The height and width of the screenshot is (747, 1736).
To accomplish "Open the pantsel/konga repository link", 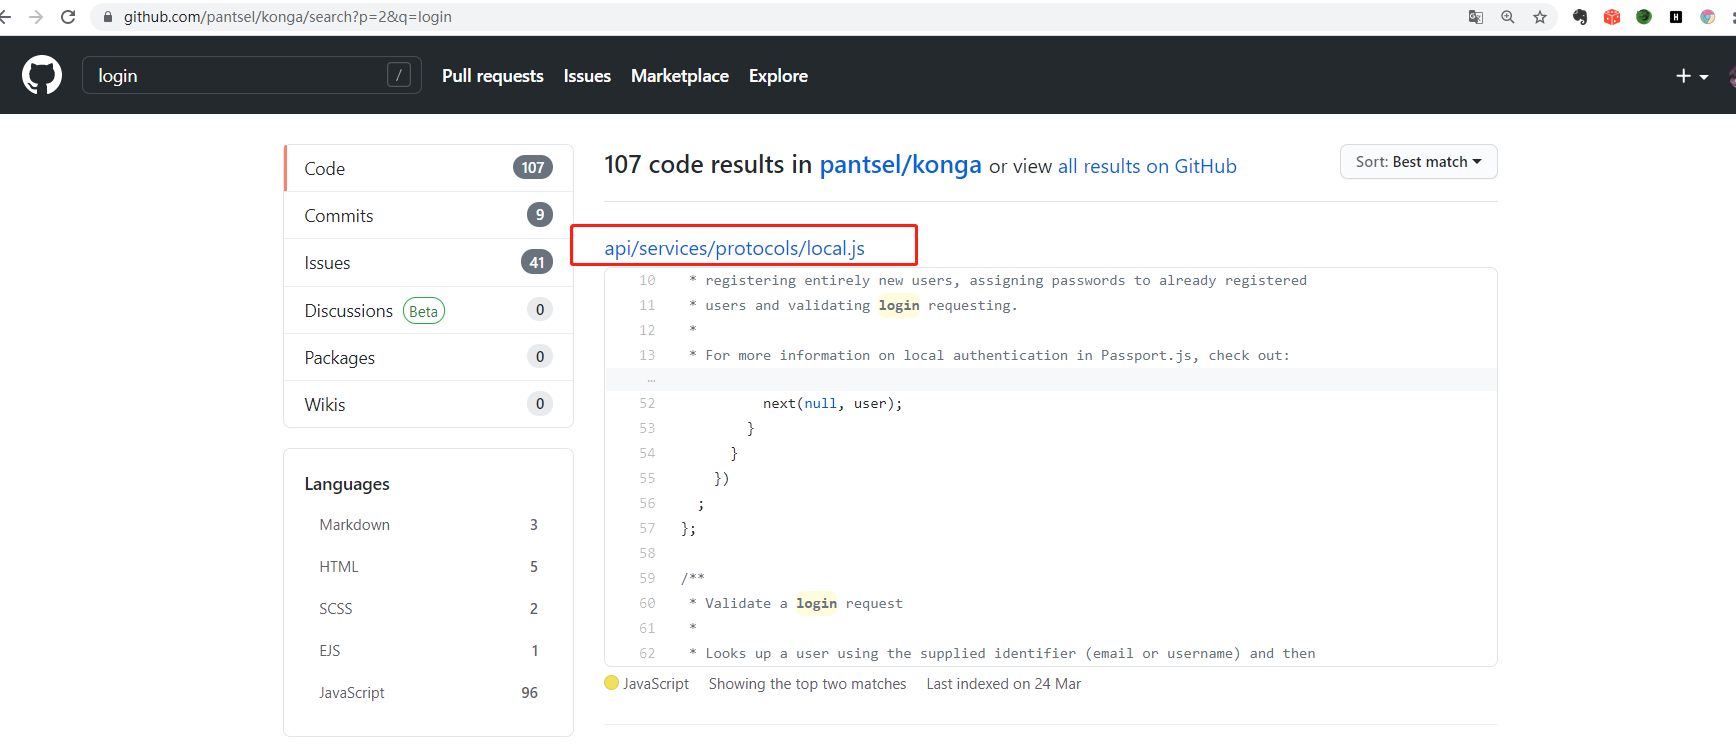I will click(x=900, y=165).
